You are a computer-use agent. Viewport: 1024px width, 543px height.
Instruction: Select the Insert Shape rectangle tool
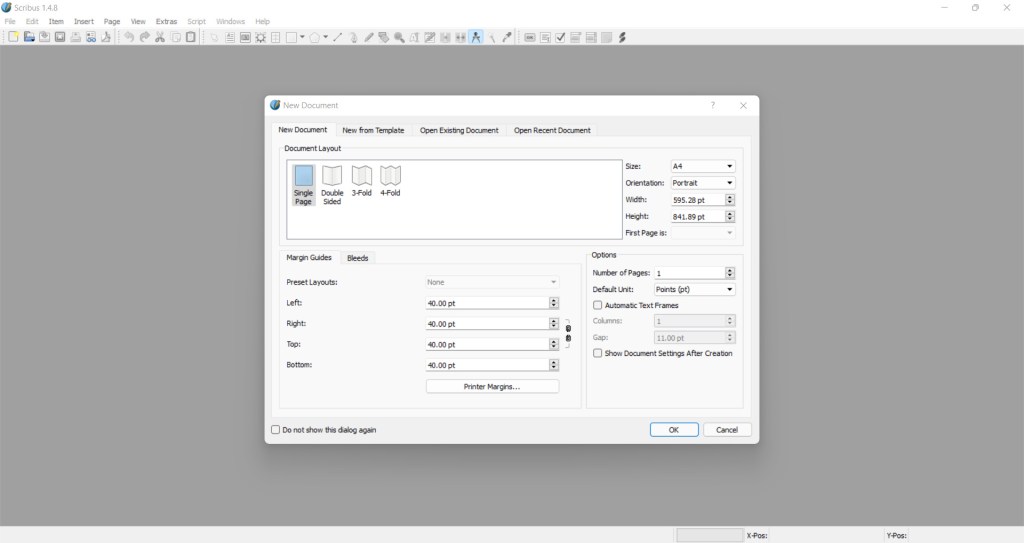(x=291, y=37)
